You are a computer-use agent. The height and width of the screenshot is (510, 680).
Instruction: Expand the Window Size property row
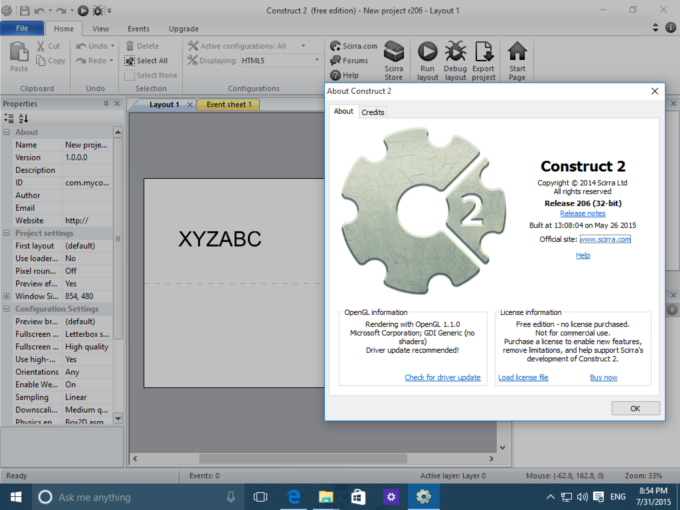pyautogui.click(x=7, y=296)
